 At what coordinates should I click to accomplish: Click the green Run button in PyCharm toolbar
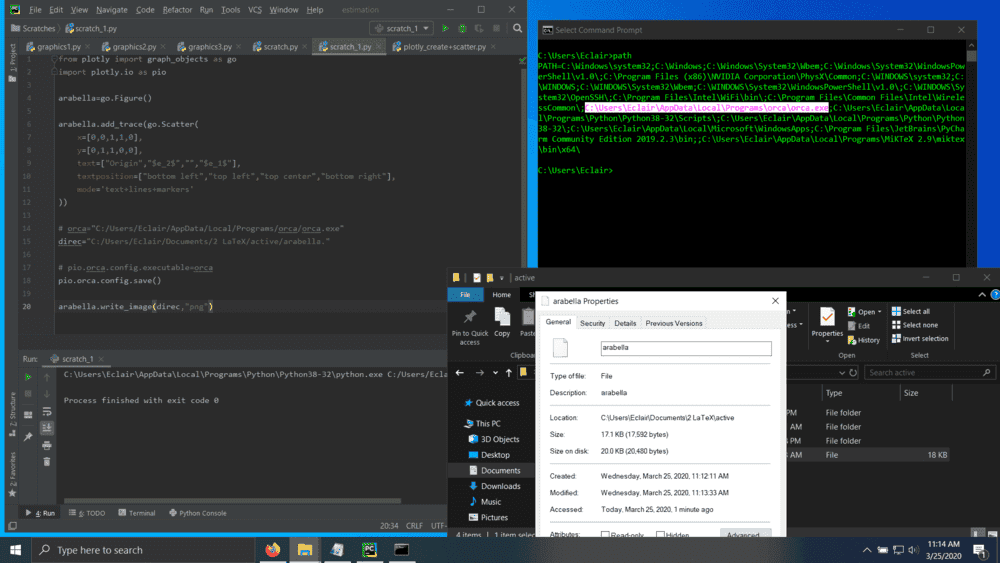[446, 29]
